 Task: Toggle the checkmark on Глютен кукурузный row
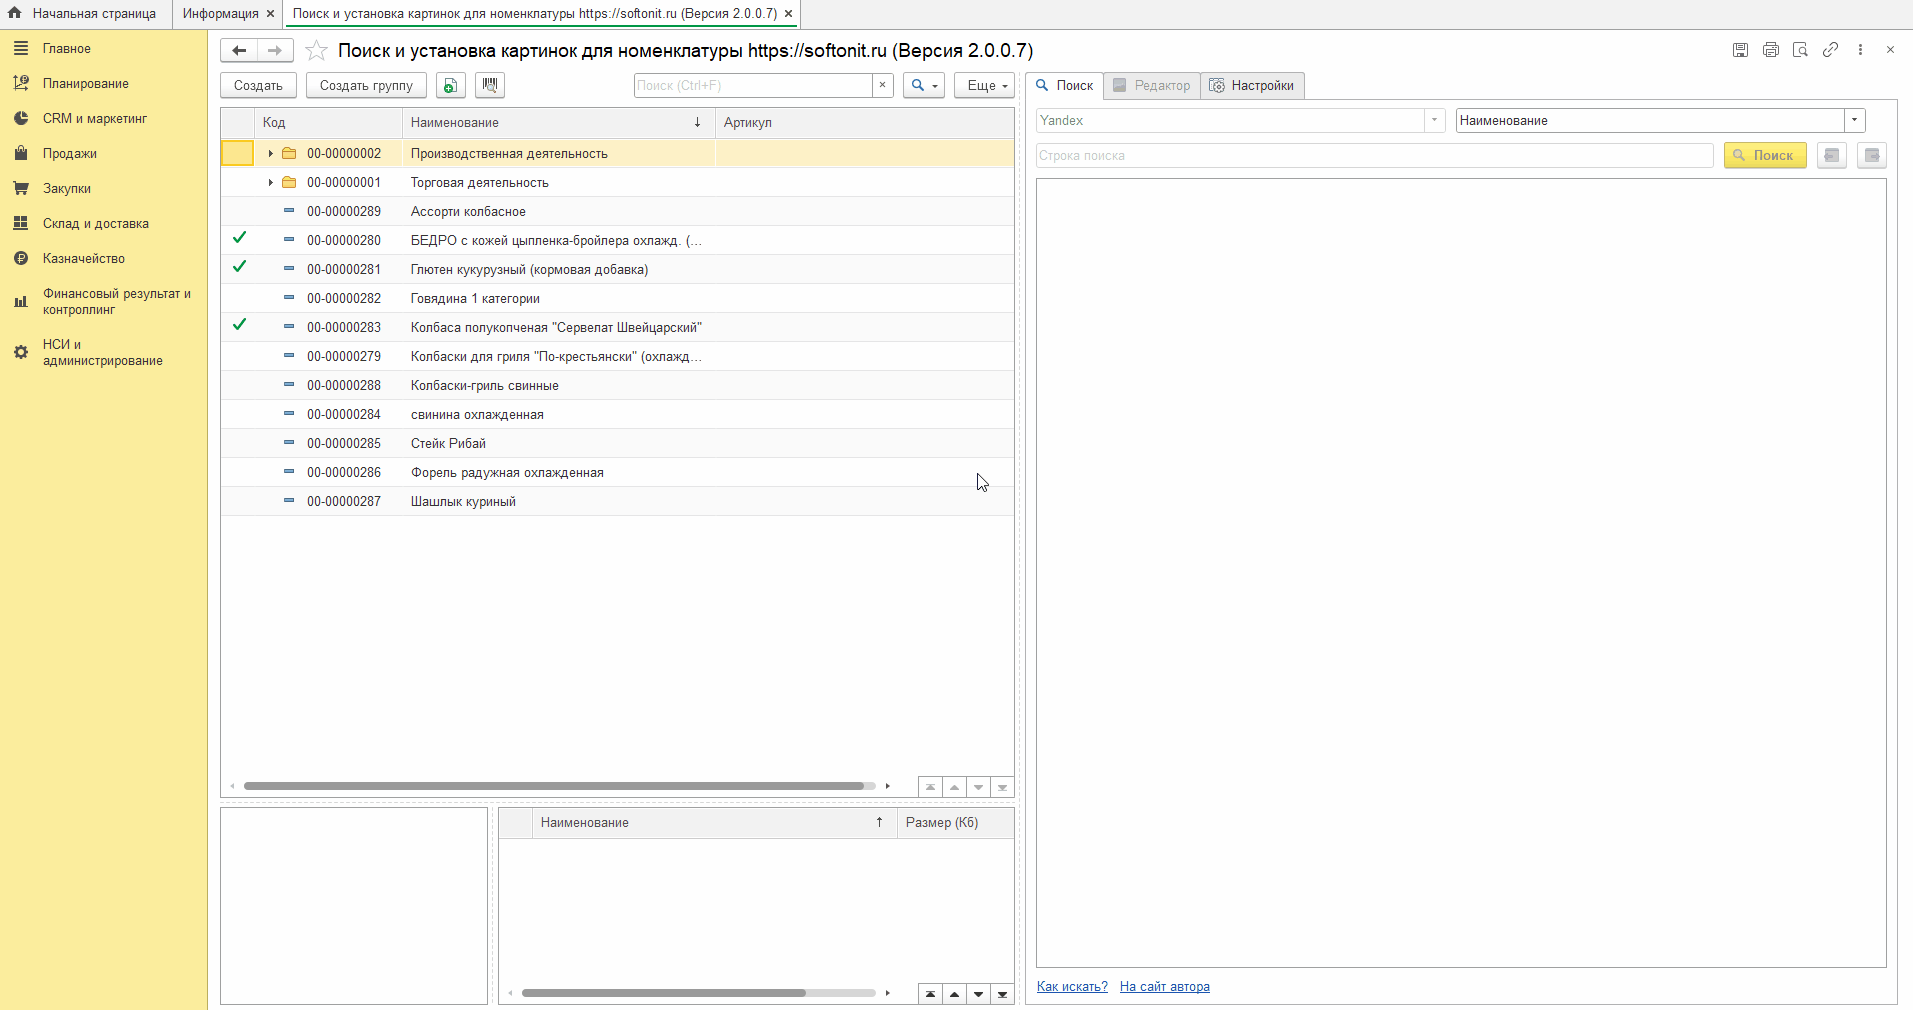point(239,268)
